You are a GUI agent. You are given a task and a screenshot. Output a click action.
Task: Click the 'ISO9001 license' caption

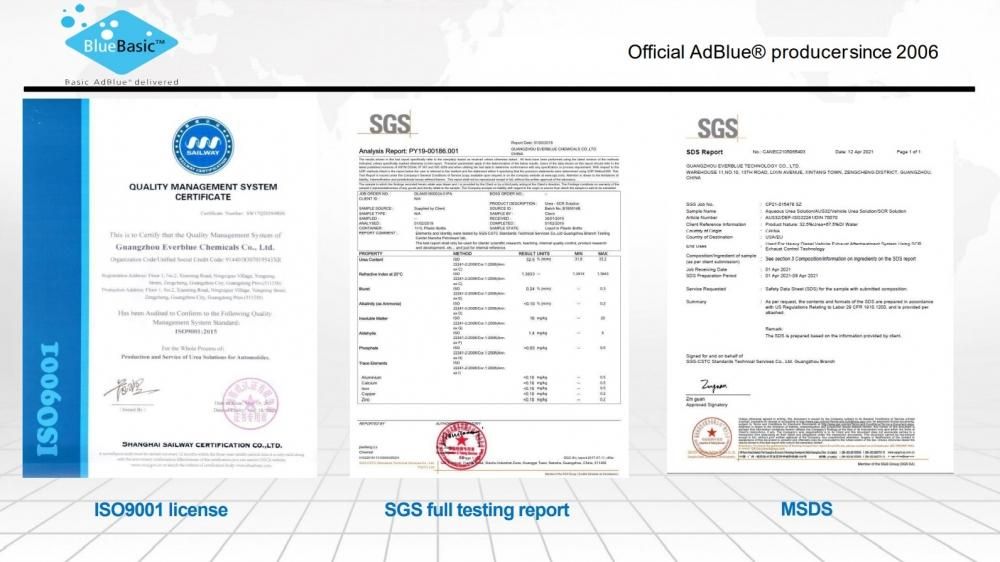[x=161, y=510]
